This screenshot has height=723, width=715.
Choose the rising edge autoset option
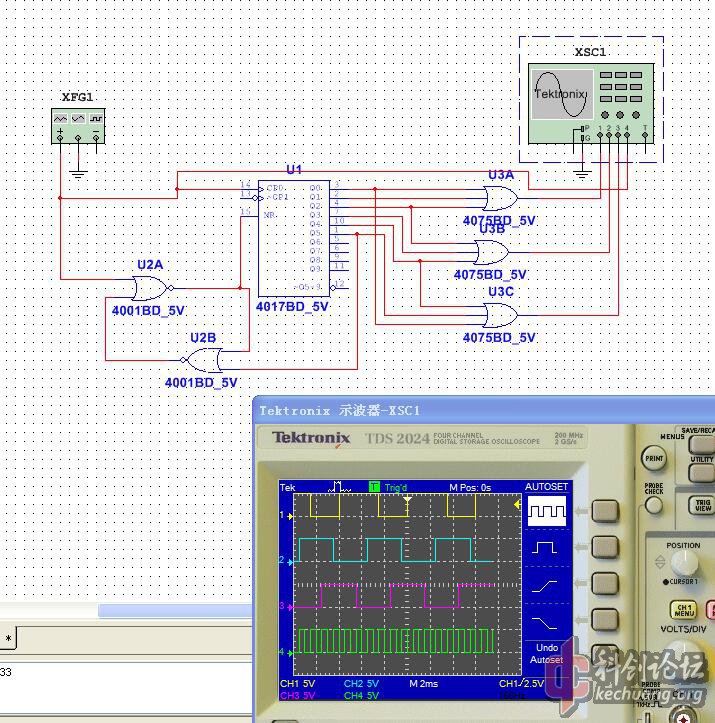tap(544, 586)
